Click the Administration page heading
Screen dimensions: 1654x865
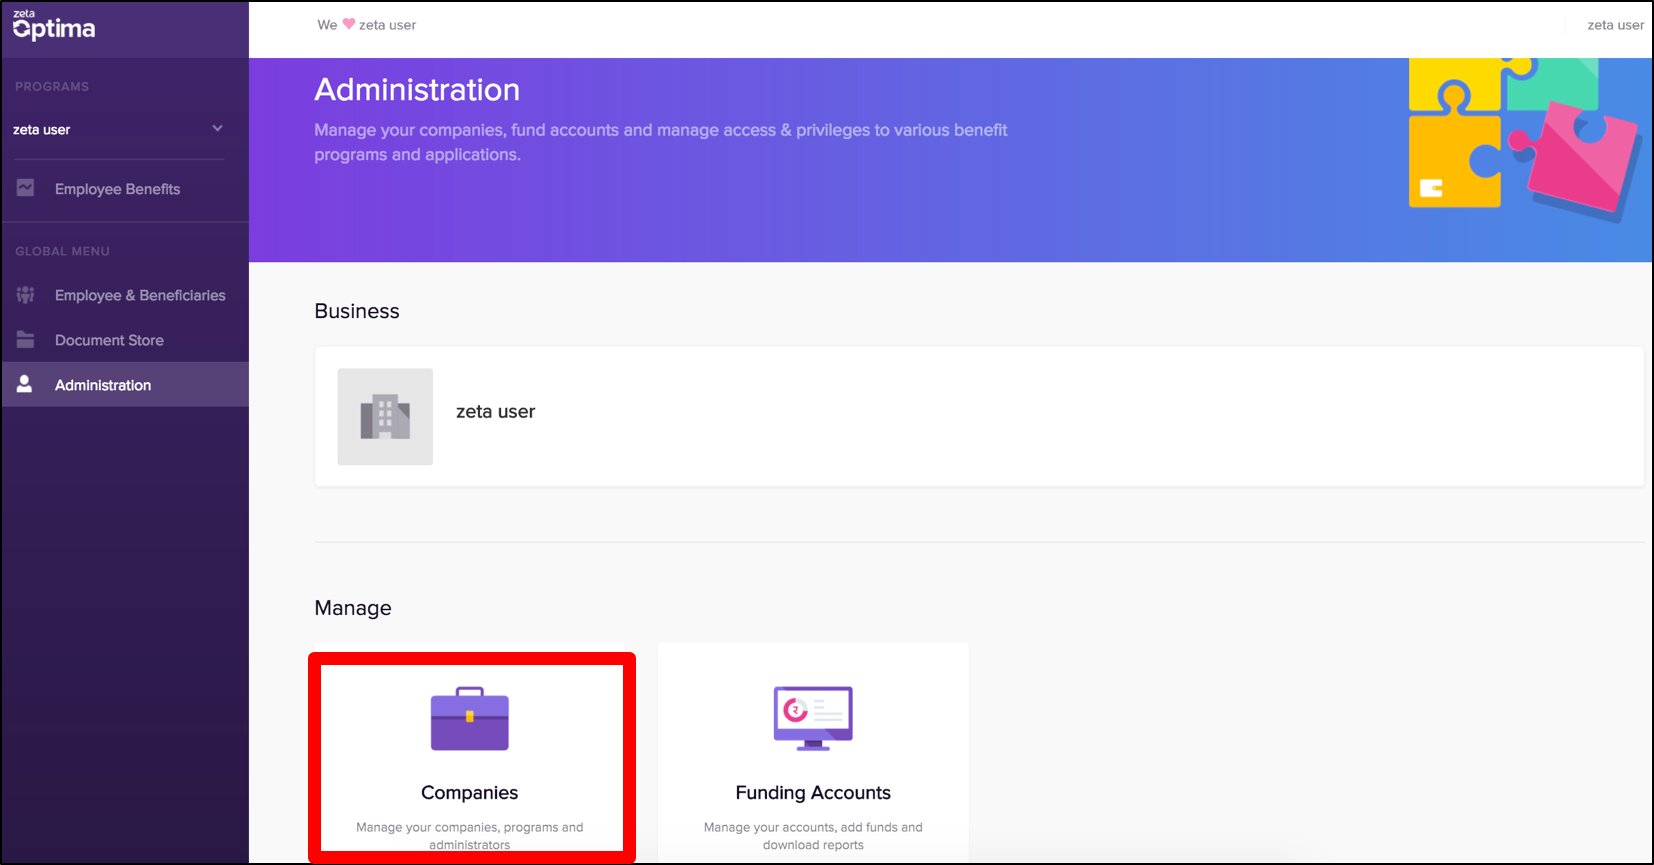(x=417, y=90)
